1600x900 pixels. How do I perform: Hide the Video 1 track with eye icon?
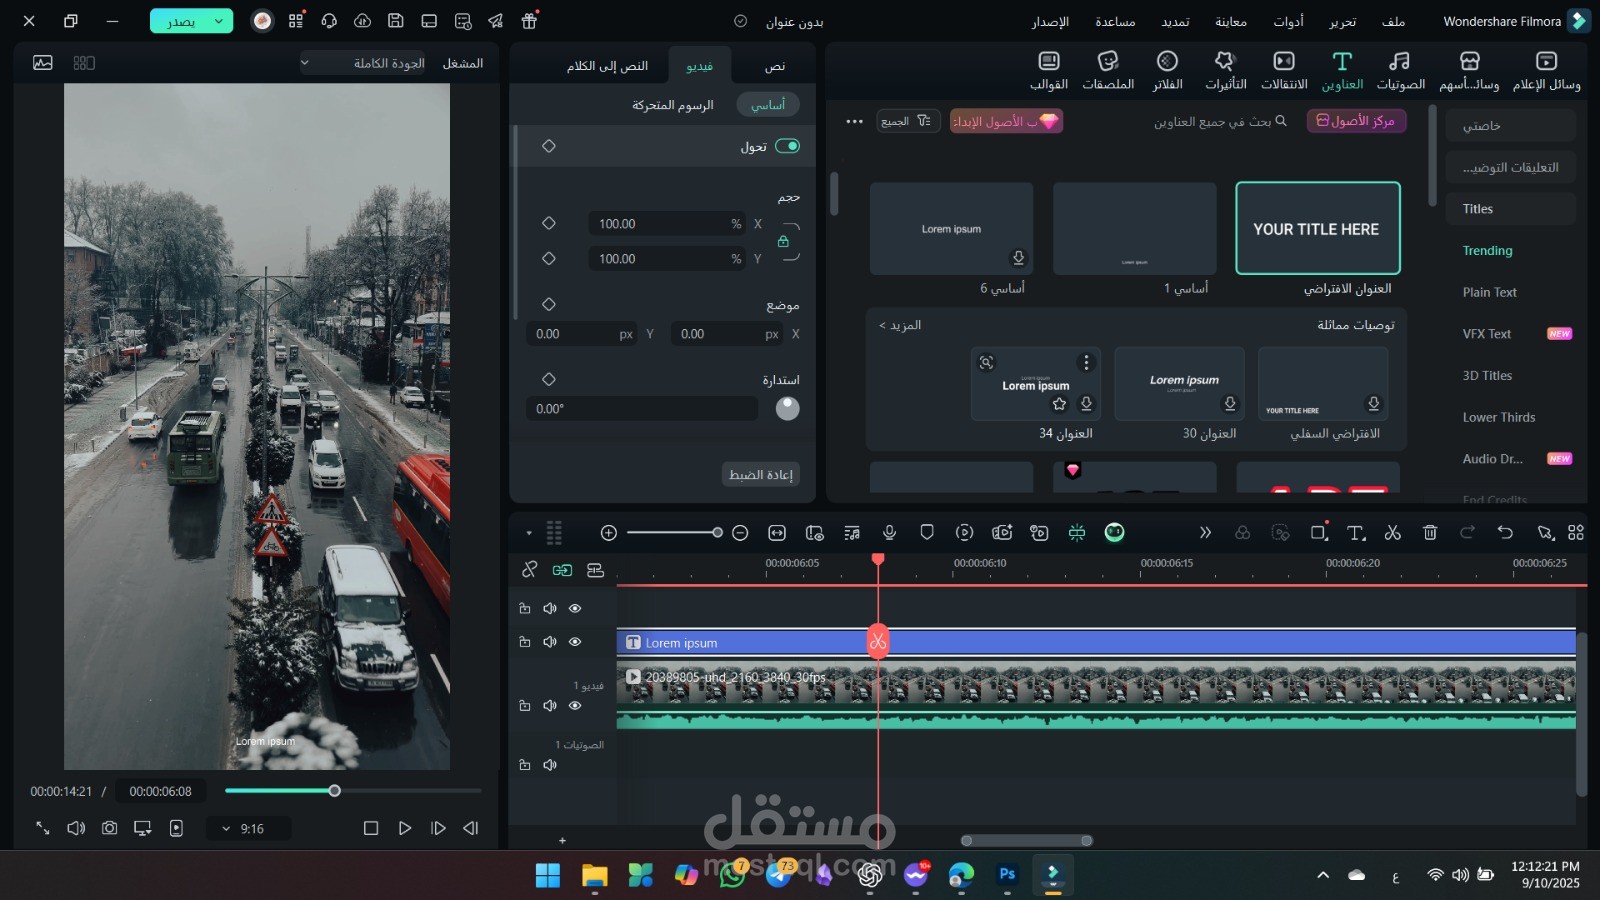(x=575, y=706)
